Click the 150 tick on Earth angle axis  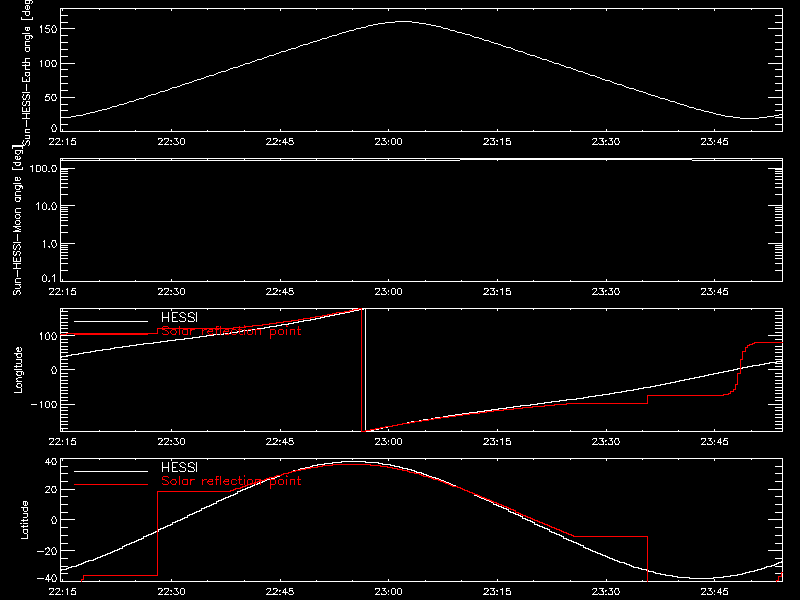click(48, 29)
